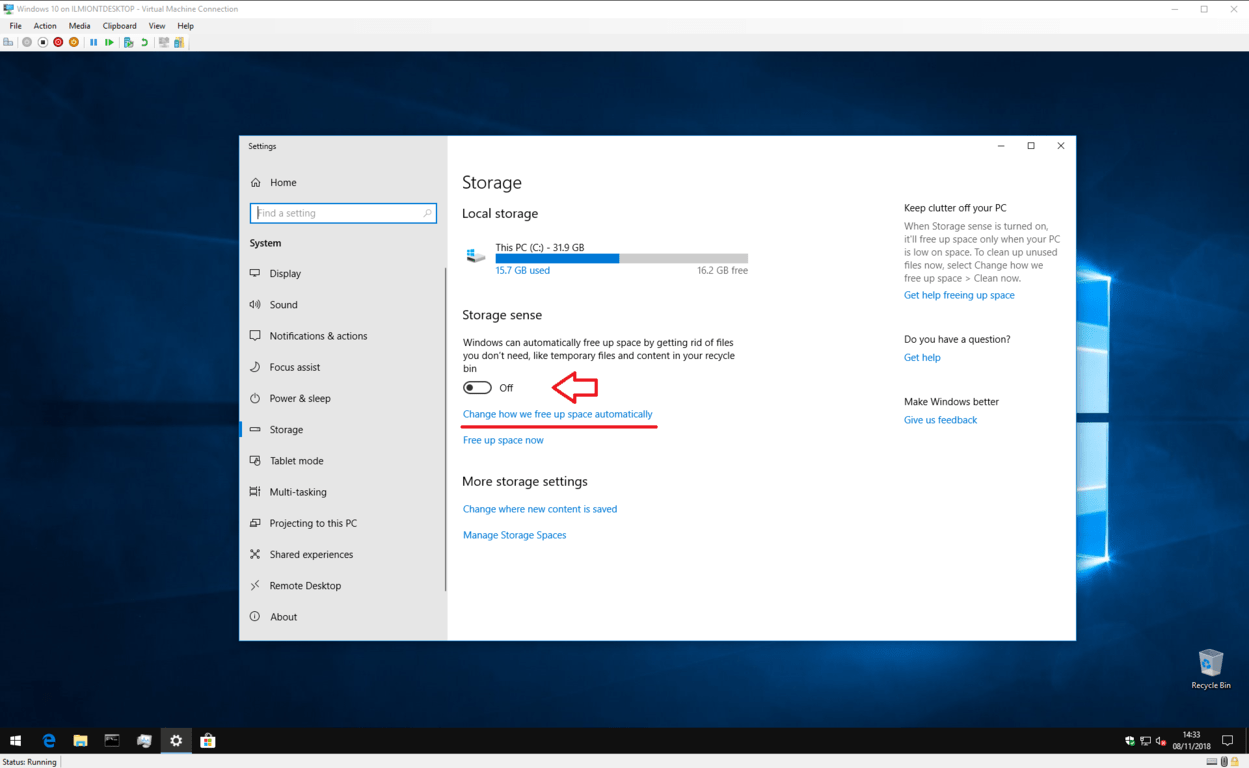Click the Checkpoint icon in the VM toolbar

128,42
